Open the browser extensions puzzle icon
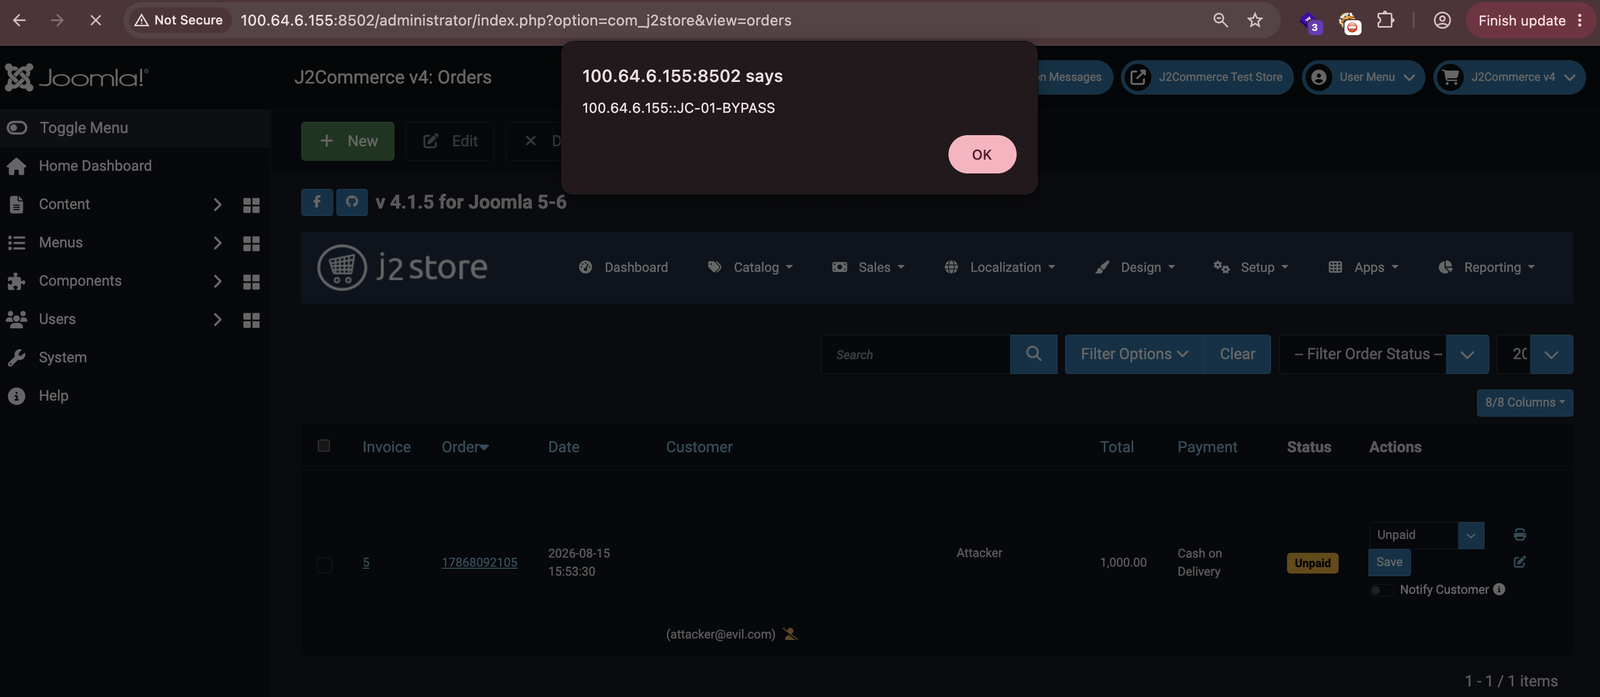The height and width of the screenshot is (697, 1600). [x=1385, y=20]
